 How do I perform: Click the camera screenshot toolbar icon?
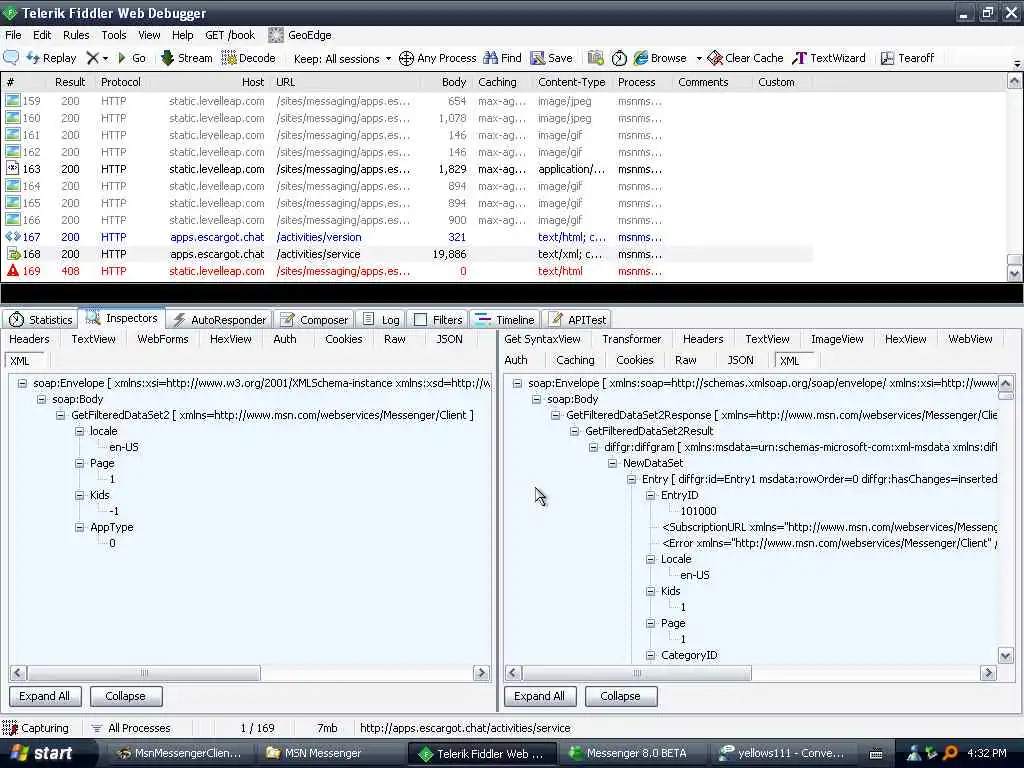pyautogui.click(x=595, y=58)
